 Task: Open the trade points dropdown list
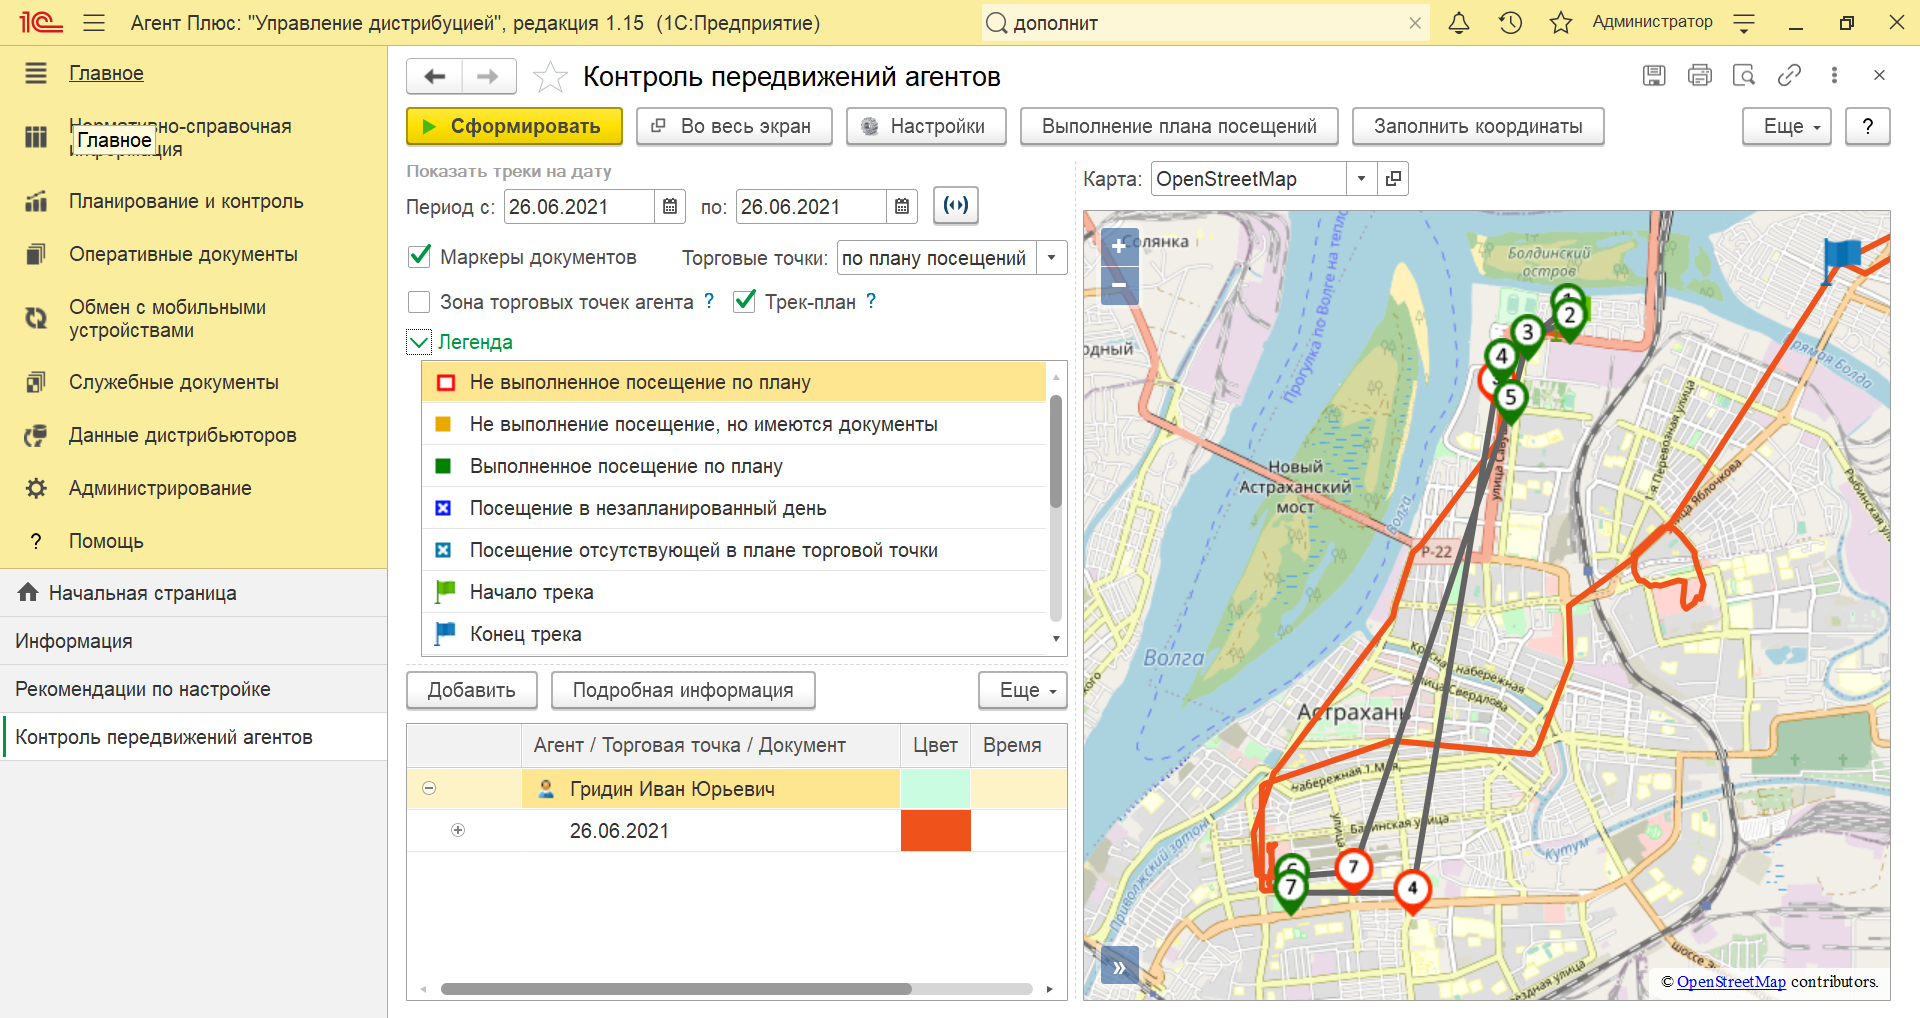pos(1051,258)
